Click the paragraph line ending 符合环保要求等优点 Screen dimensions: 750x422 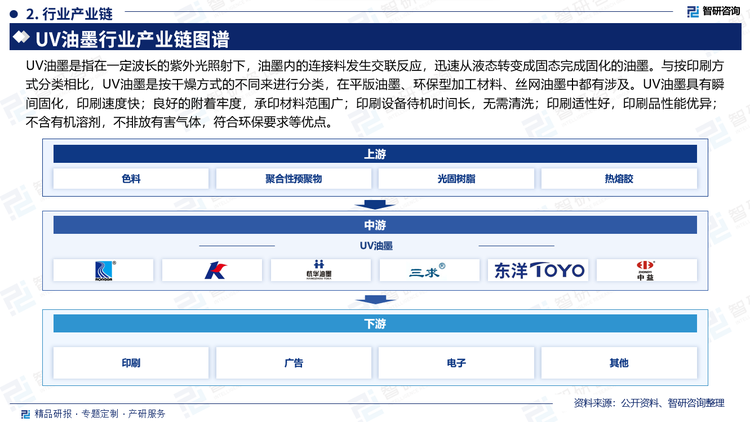pyautogui.click(x=179, y=122)
